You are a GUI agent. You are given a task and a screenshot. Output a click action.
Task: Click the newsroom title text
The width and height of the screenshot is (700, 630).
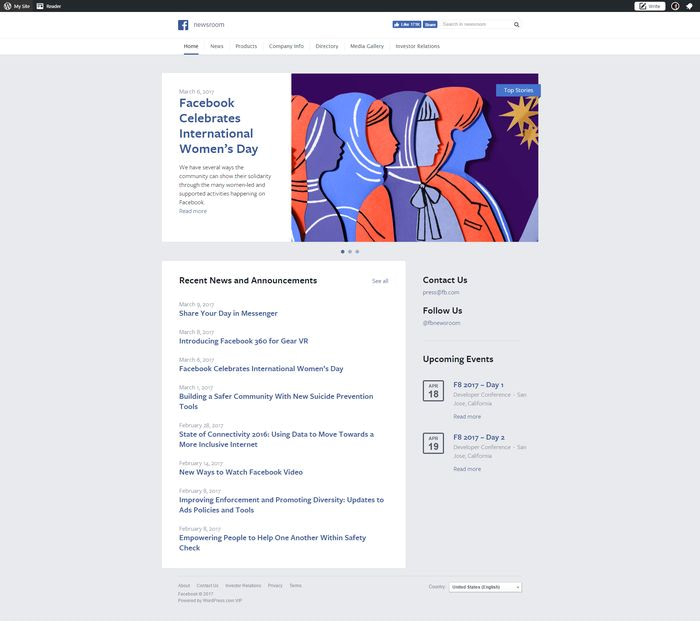coord(209,25)
